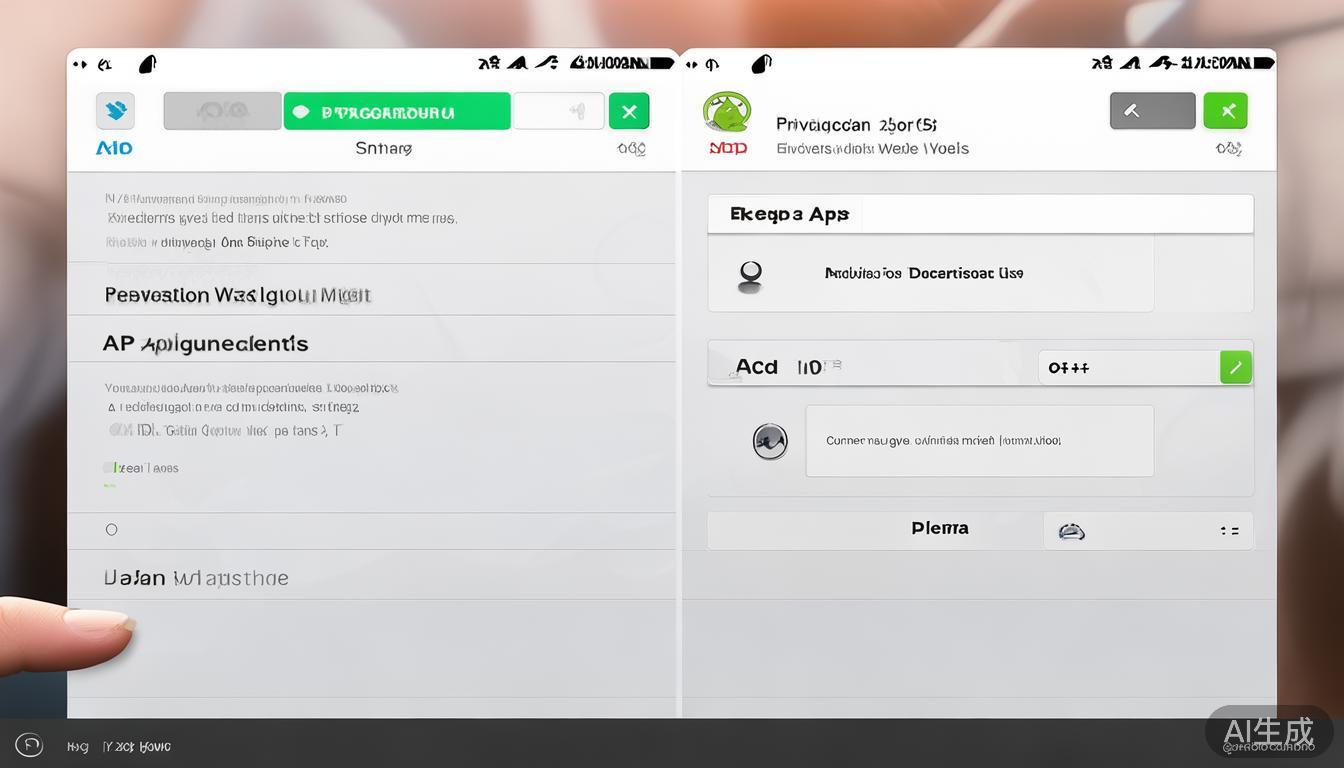The image size is (1344, 768).
Task: Select the empty radio circle in left list
Action: pos(111,530)
